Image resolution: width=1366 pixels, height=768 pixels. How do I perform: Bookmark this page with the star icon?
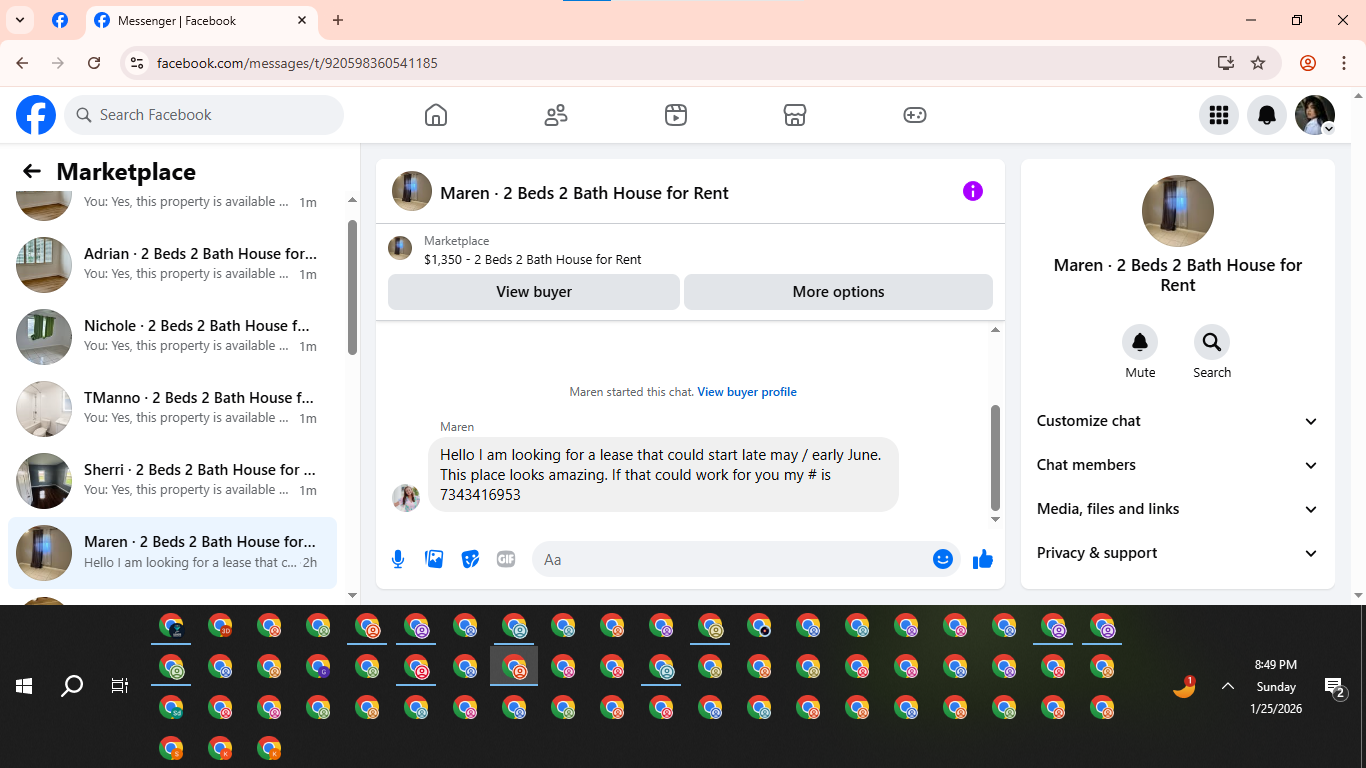[x=1258, y=63]
